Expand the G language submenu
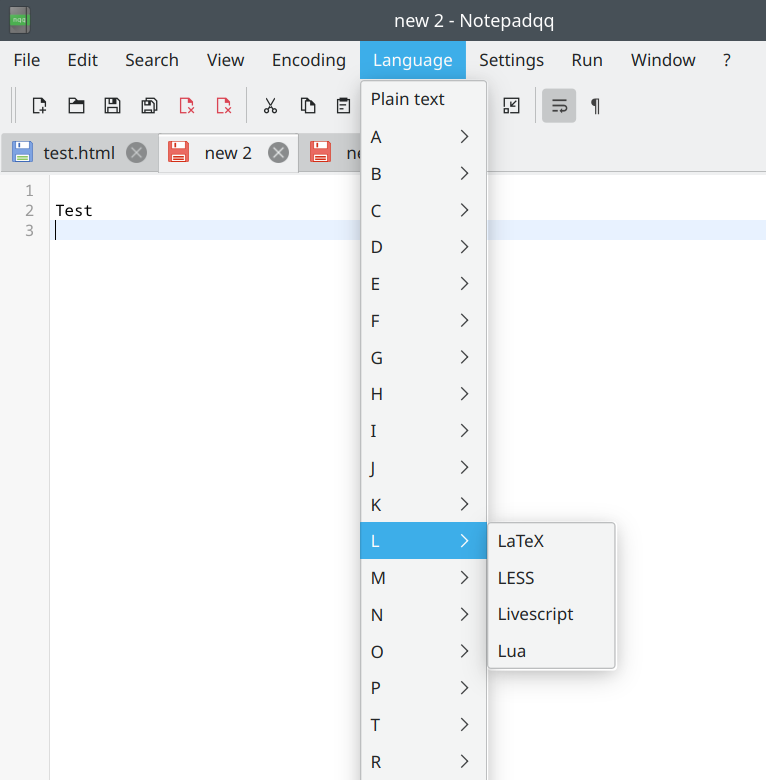Image resolution: width=766 pixels, height=780 pixels. (x=423, y=358)
